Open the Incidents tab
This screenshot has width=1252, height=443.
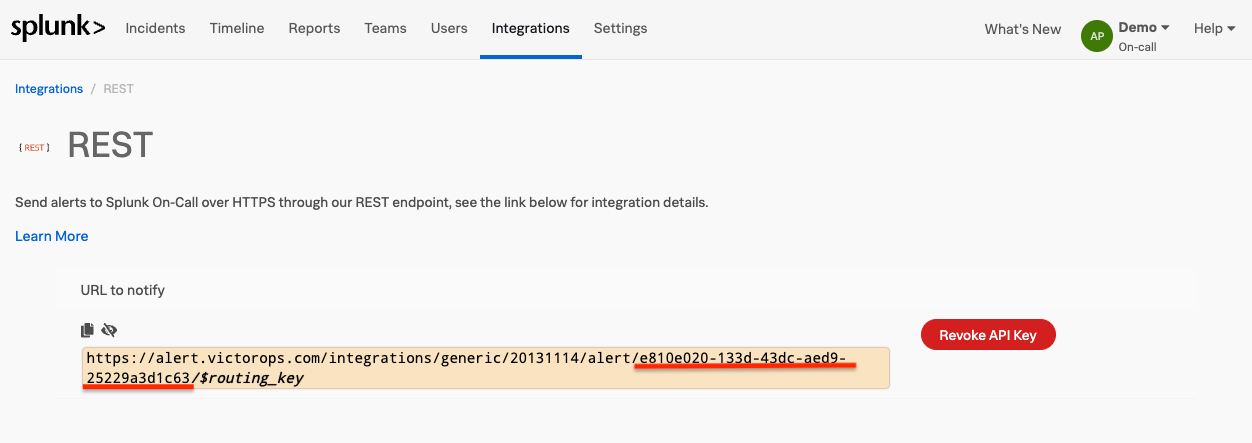point(155,29)
